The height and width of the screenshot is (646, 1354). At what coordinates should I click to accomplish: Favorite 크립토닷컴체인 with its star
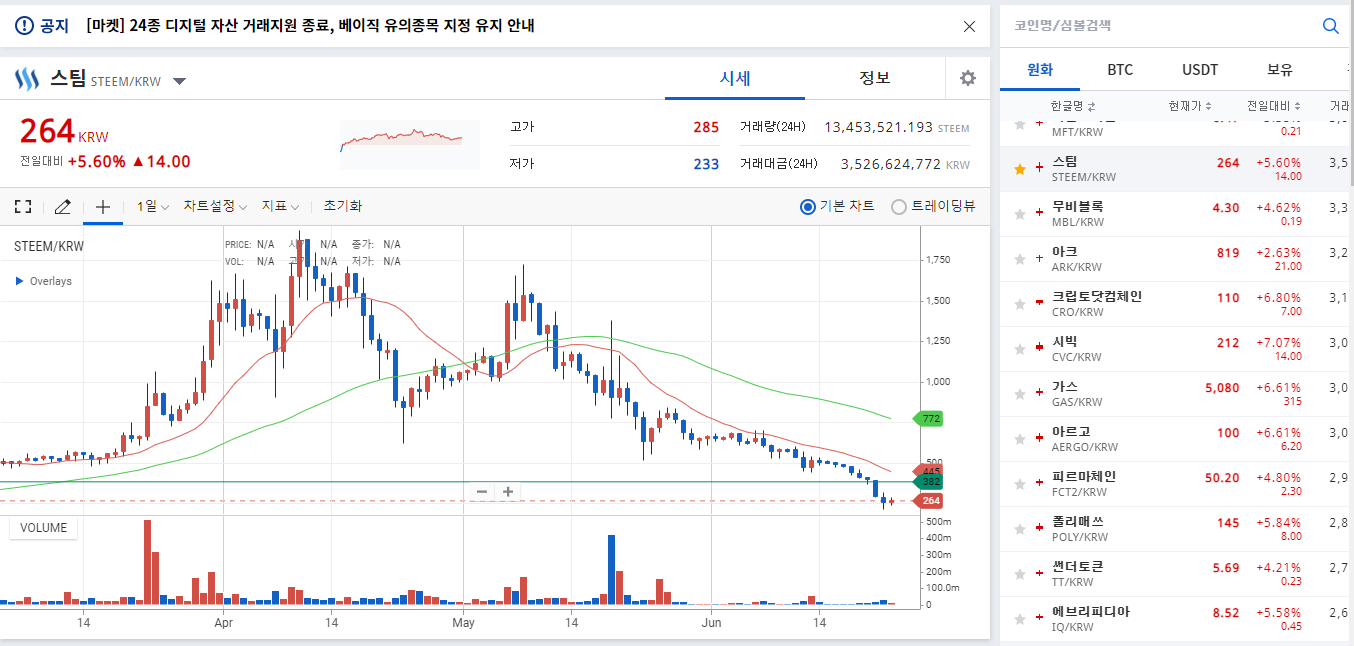tap(1020, 304)
